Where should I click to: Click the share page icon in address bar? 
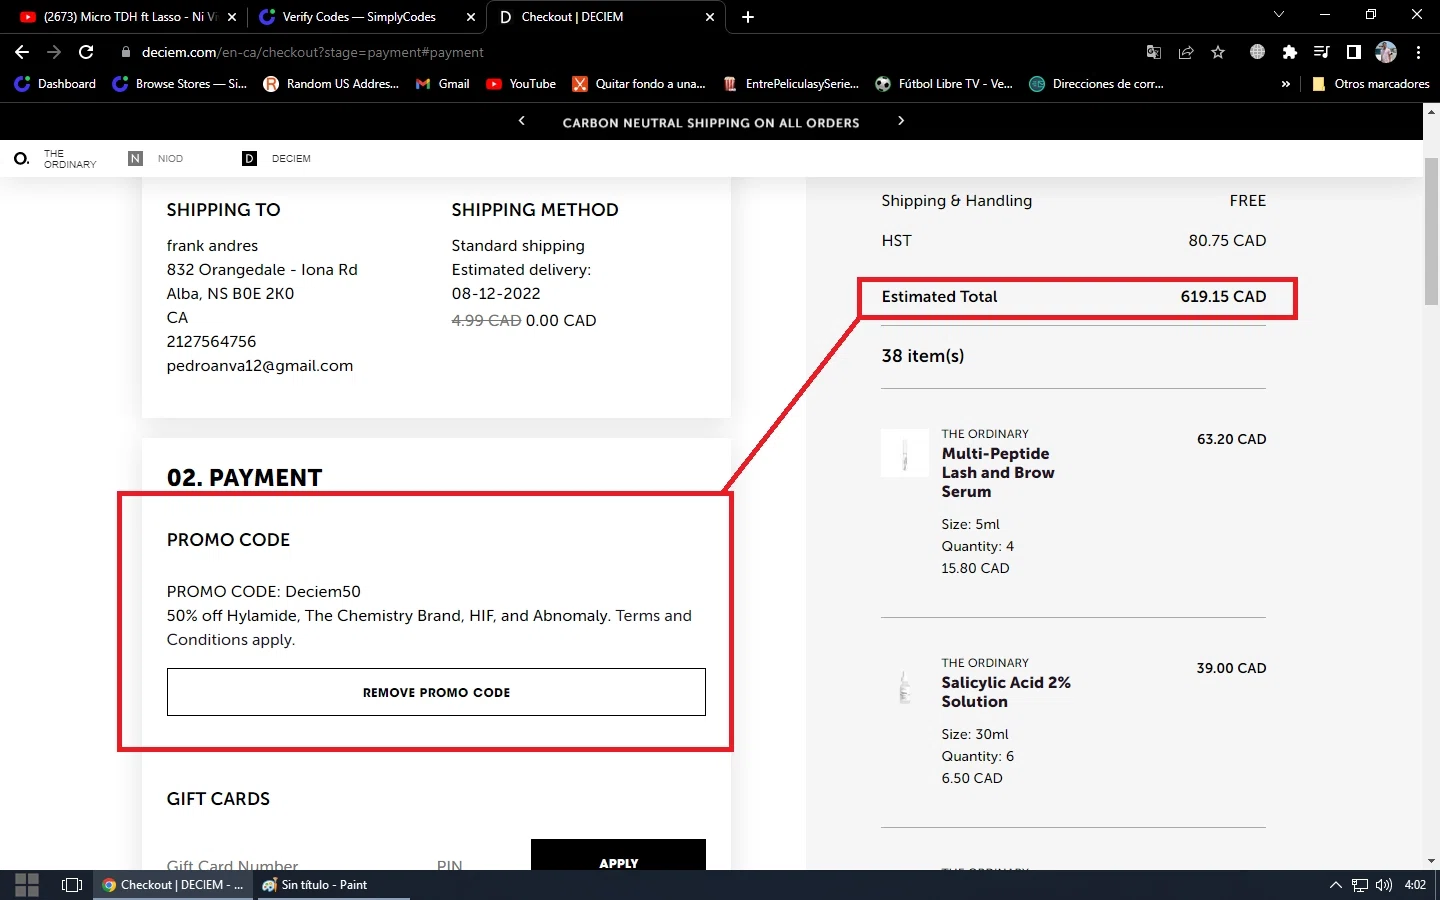tap(1186, 52)
